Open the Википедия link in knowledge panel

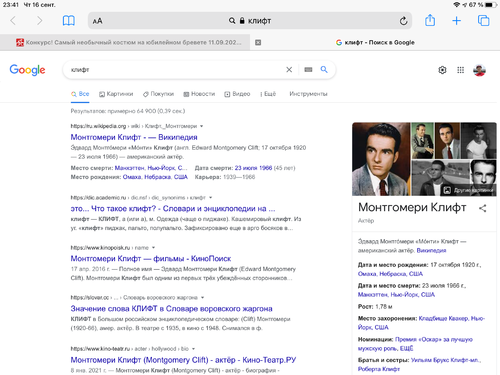click(431, 250)
